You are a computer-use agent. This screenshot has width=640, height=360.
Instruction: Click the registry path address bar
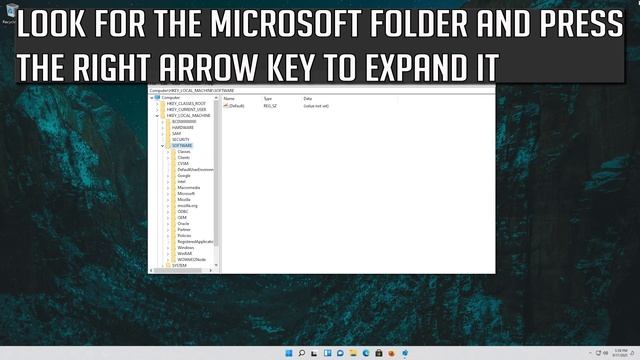[322, 90]
